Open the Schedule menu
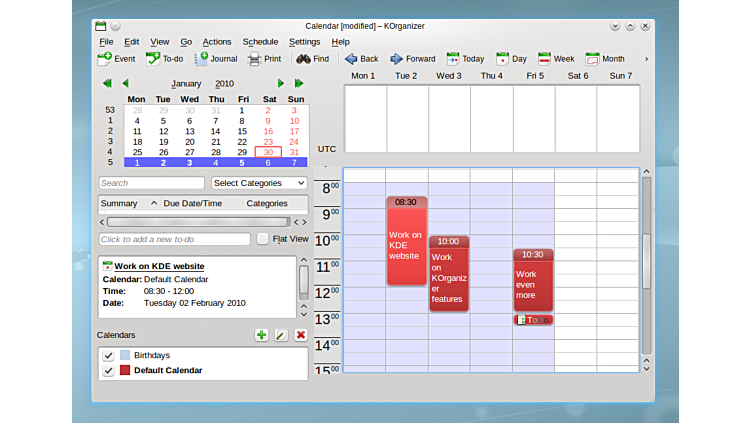This screenshot has width=752, height=423. pos(260,42)
